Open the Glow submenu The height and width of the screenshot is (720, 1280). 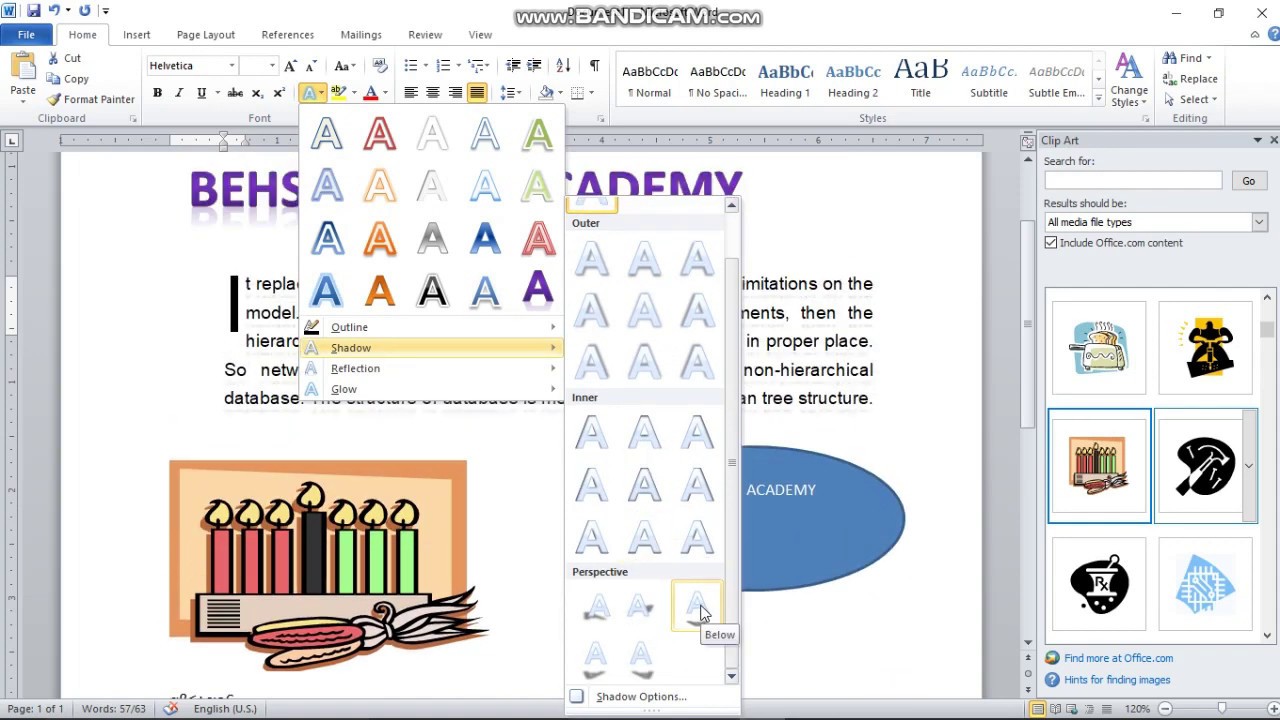click(x=432, y=389)
